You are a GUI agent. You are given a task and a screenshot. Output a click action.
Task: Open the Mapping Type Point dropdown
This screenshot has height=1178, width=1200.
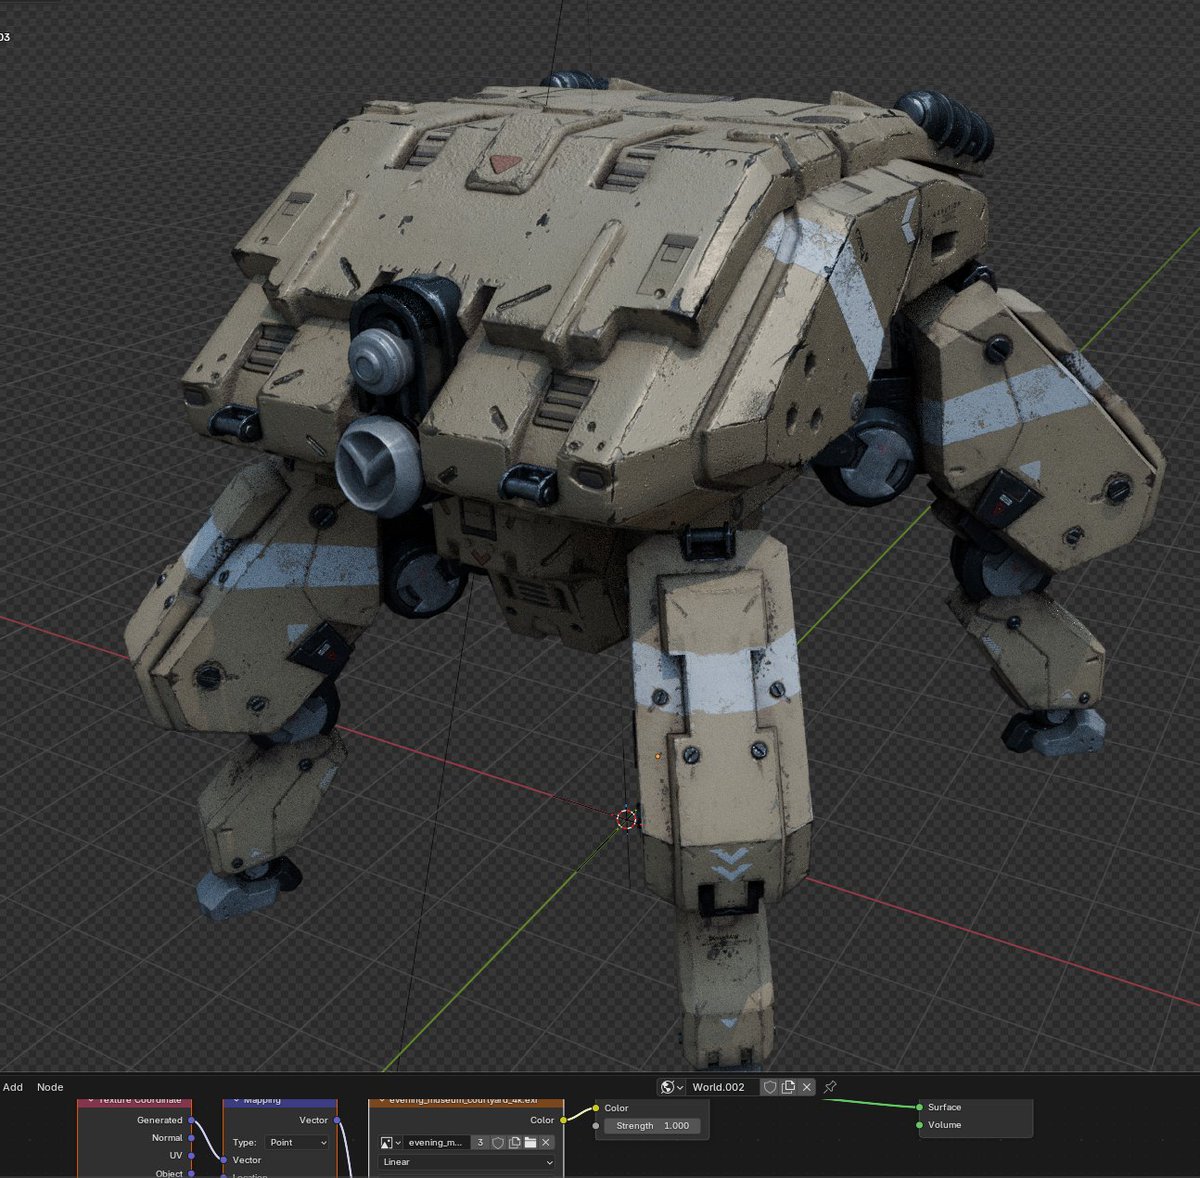coord(297,1142)
